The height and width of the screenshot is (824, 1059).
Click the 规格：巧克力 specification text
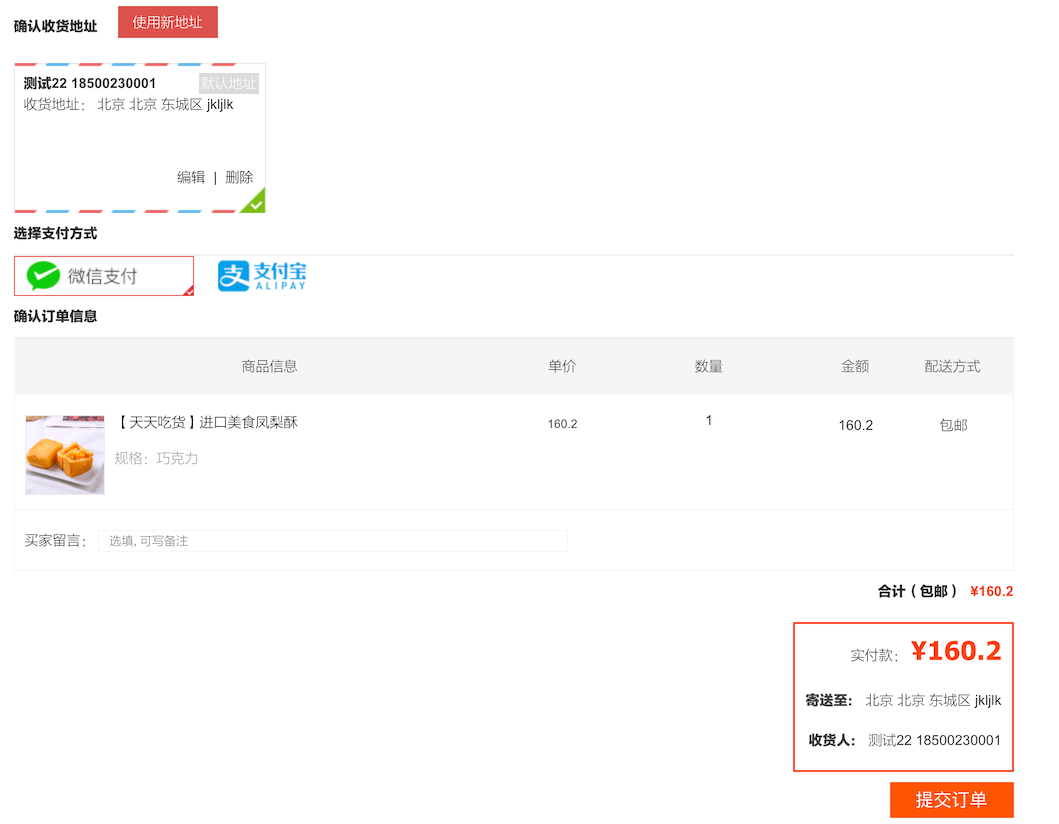pyautogui.click(x=156, y=458)
